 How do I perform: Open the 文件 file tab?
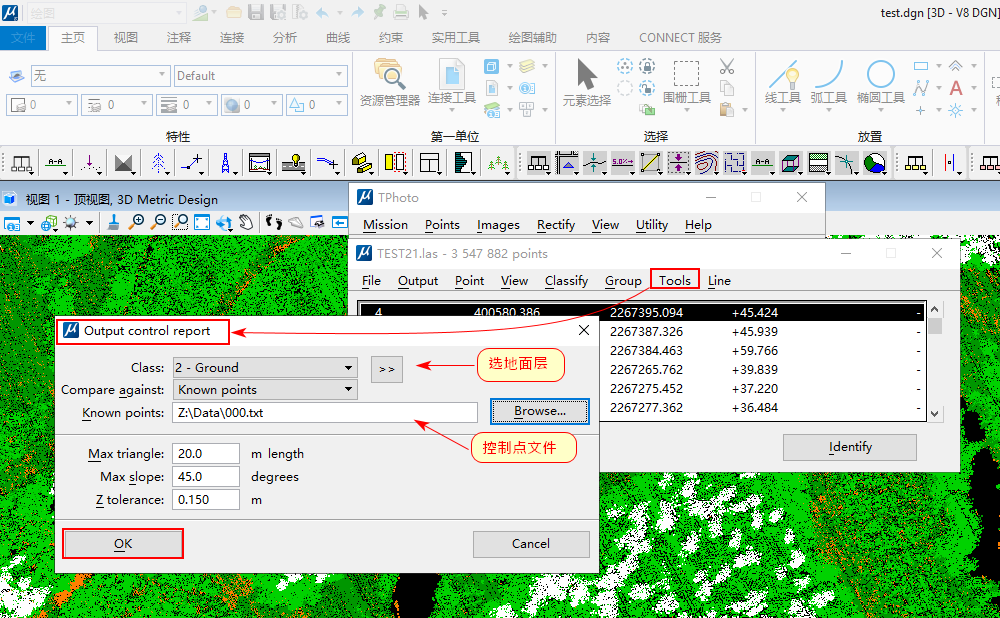[x=23, y=38]
